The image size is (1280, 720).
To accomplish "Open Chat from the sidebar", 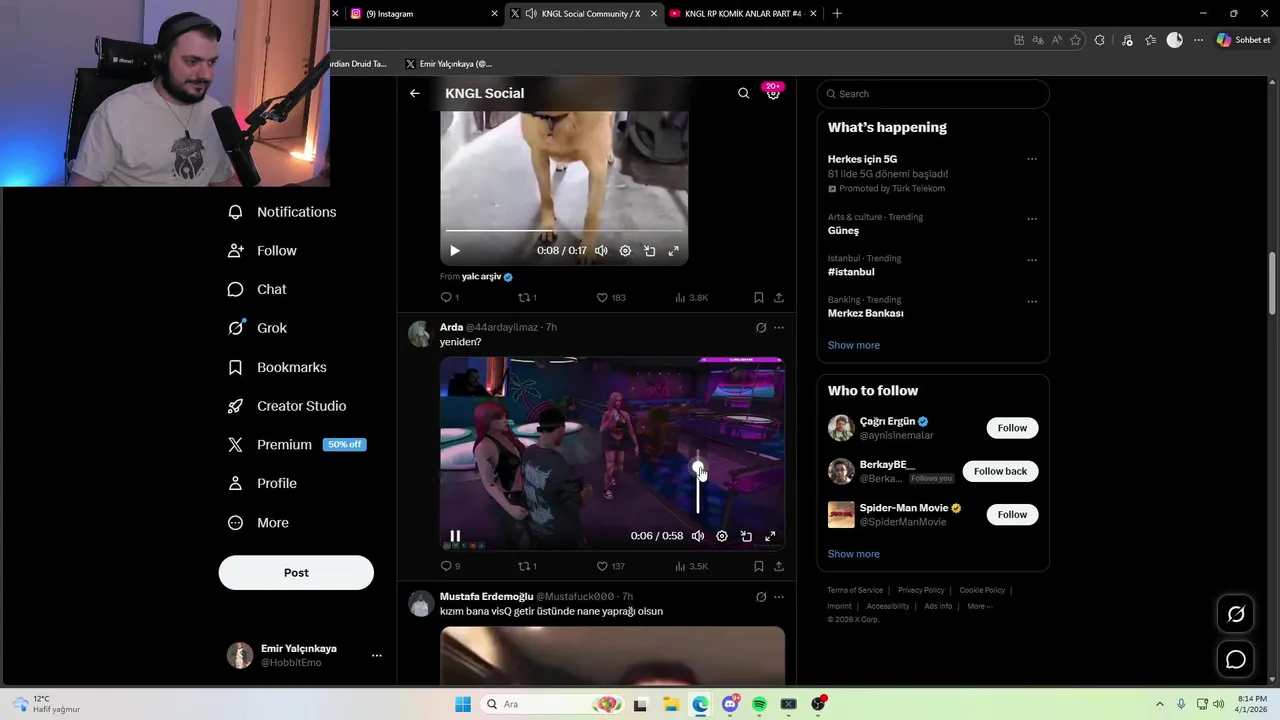I will tap(258, 289).
